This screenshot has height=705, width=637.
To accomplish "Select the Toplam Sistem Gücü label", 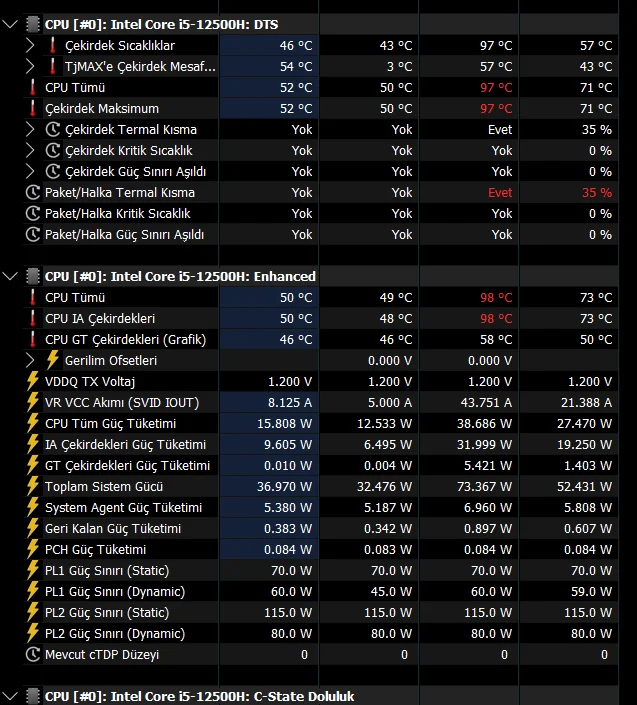I will tap(104, 486).
